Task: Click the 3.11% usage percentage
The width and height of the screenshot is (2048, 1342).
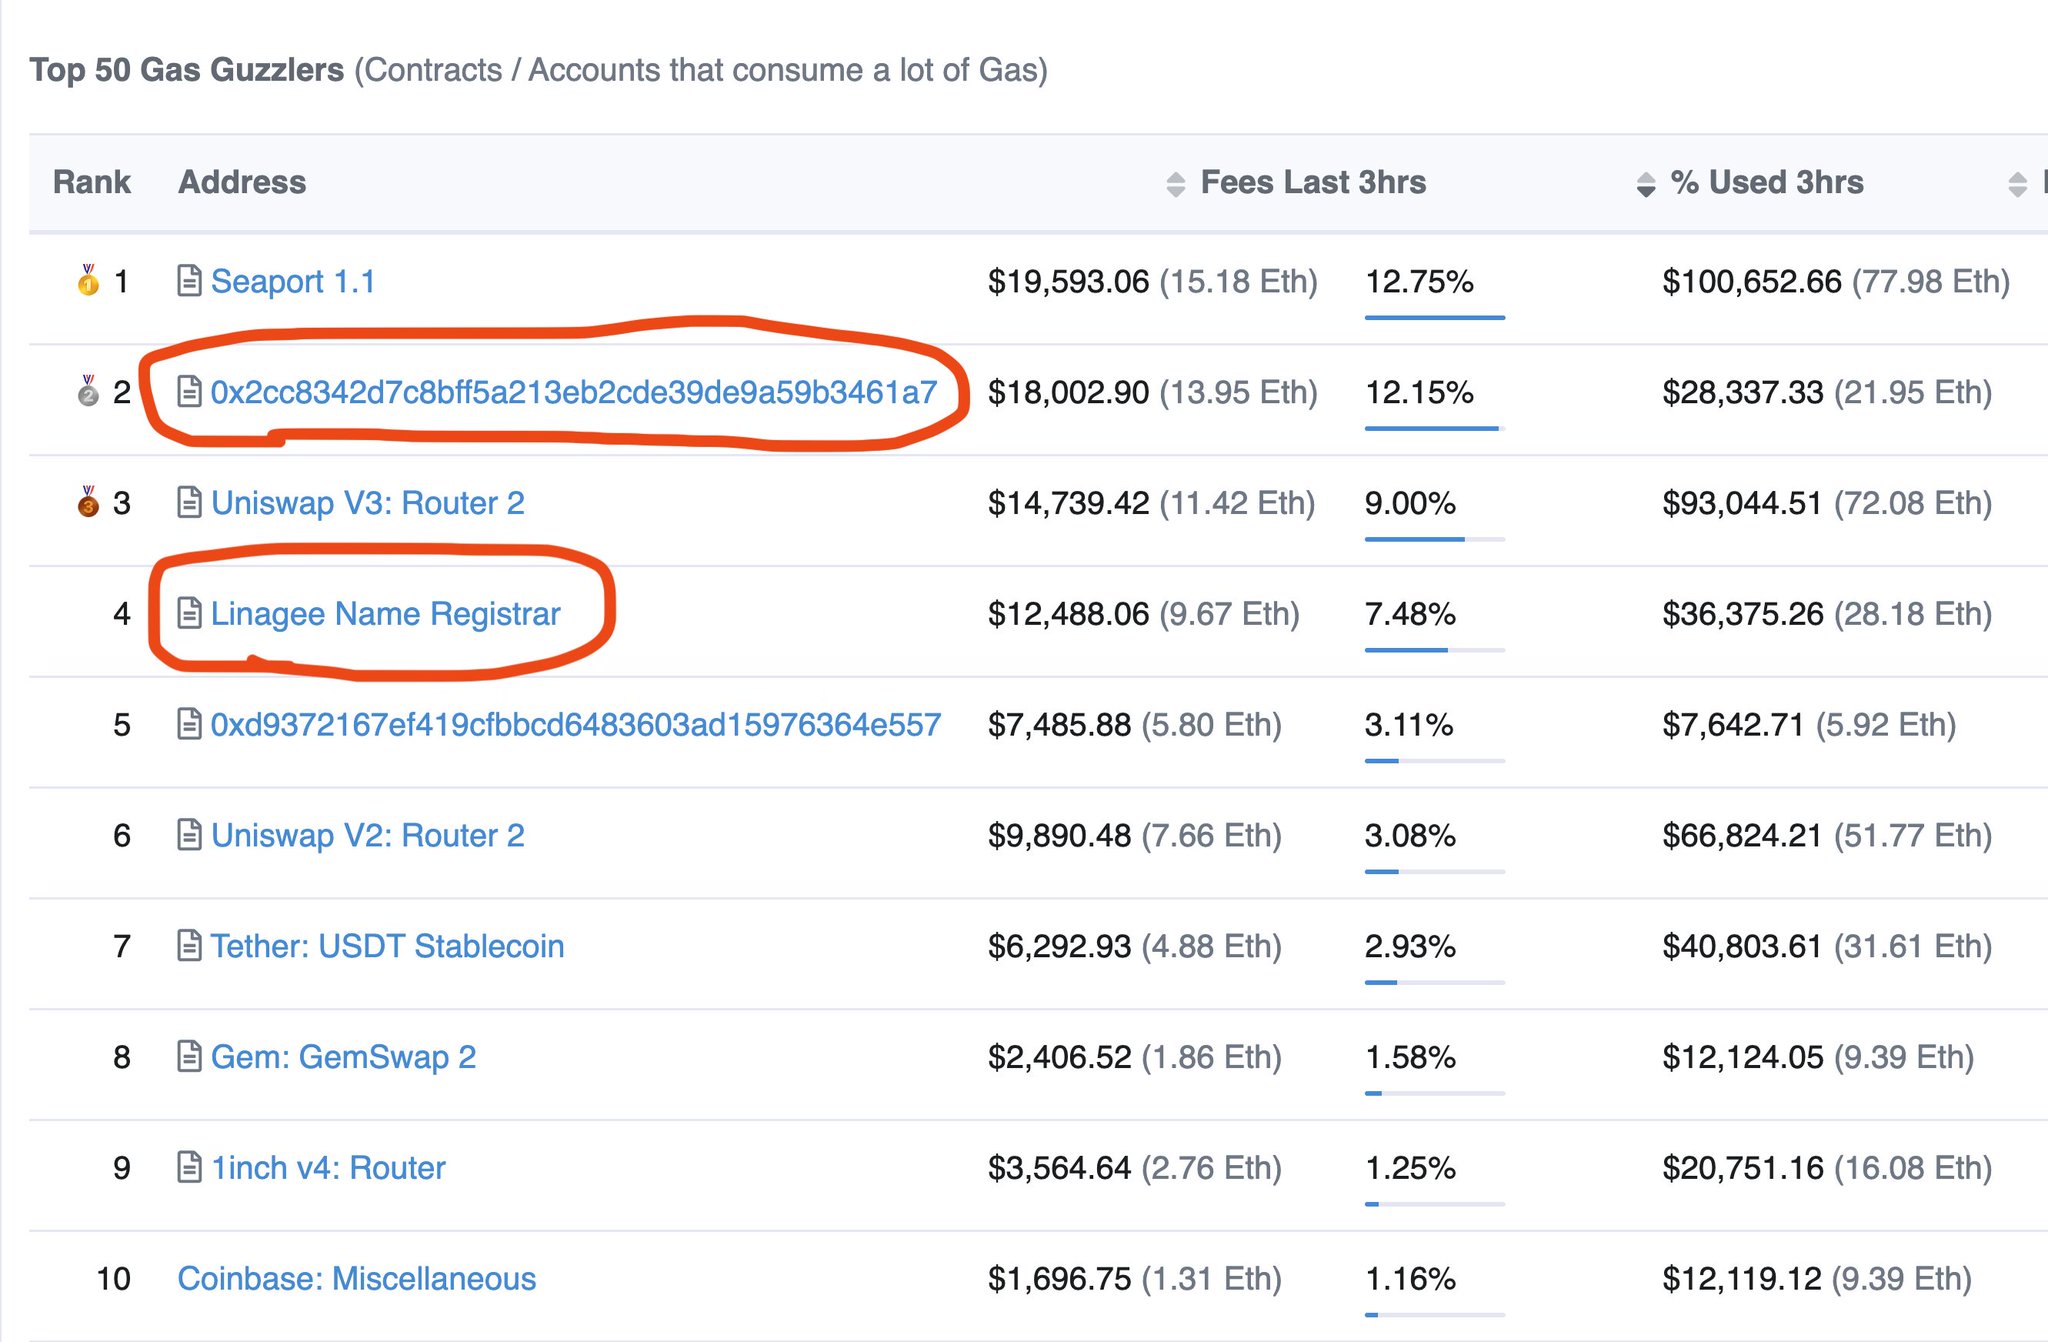Action: (x=1409, y=724)
